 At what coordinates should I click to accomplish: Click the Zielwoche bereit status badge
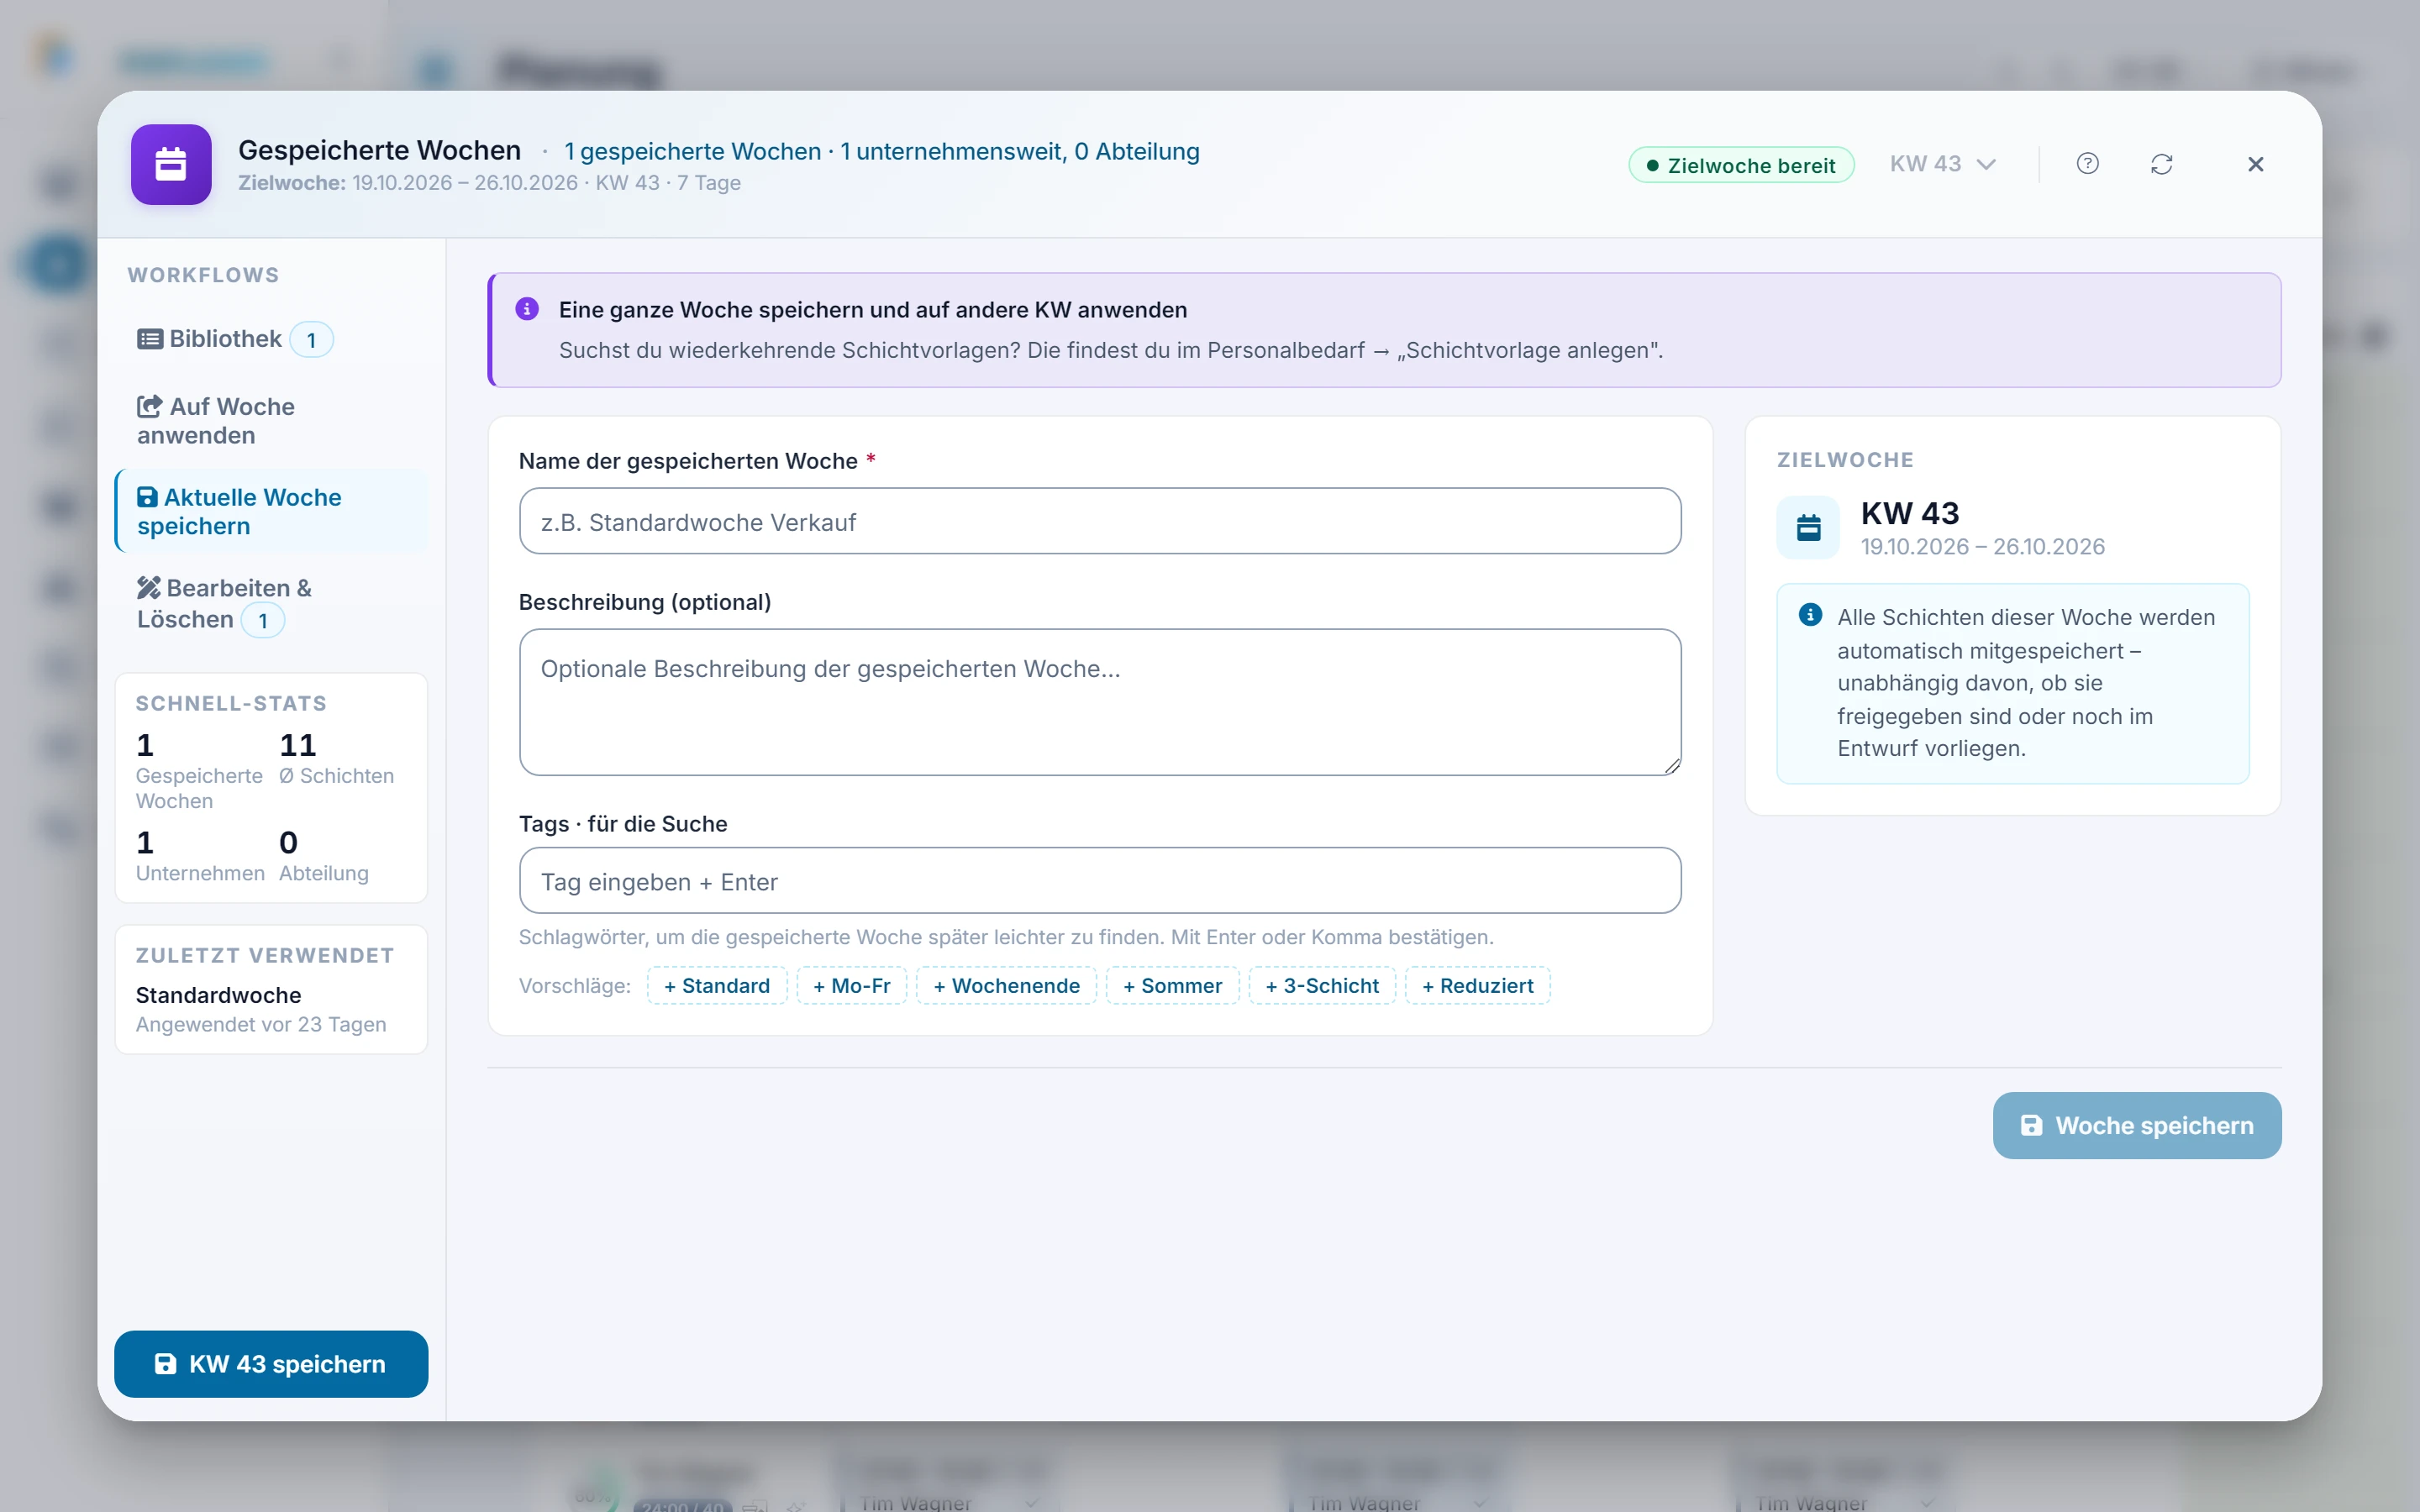coord(1741,165)
